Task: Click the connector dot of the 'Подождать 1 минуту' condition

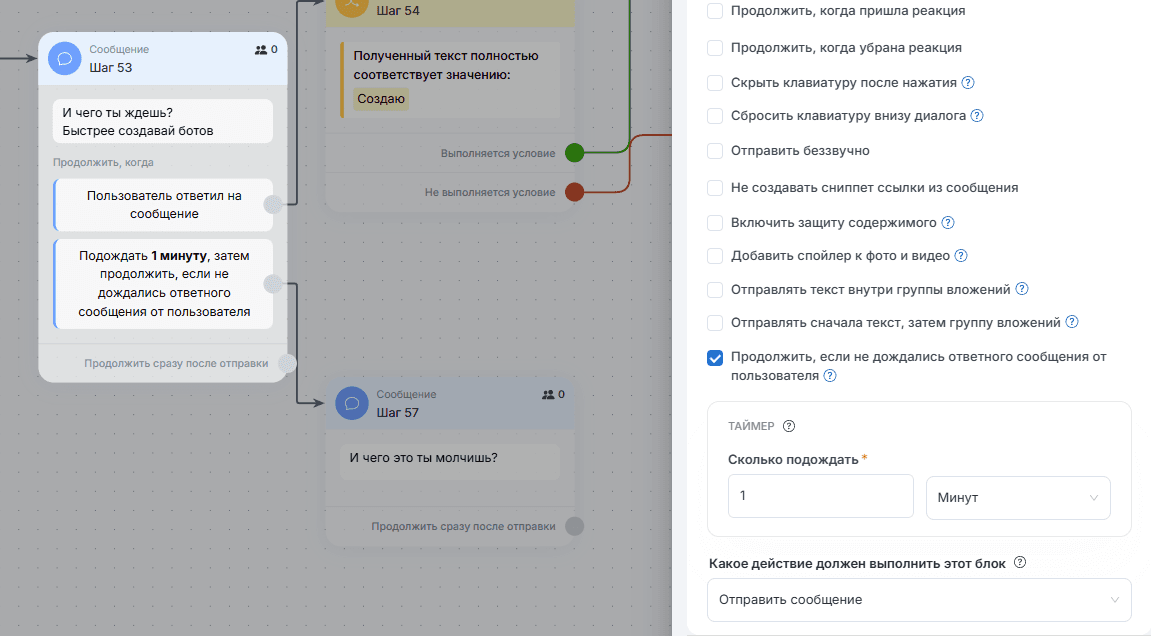Action: click(x=273, y=283)
